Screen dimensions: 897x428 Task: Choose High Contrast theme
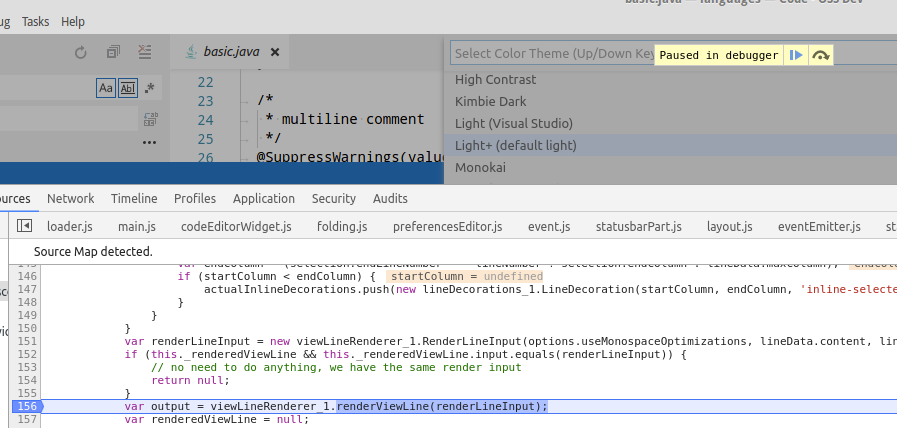pos(670,80)
